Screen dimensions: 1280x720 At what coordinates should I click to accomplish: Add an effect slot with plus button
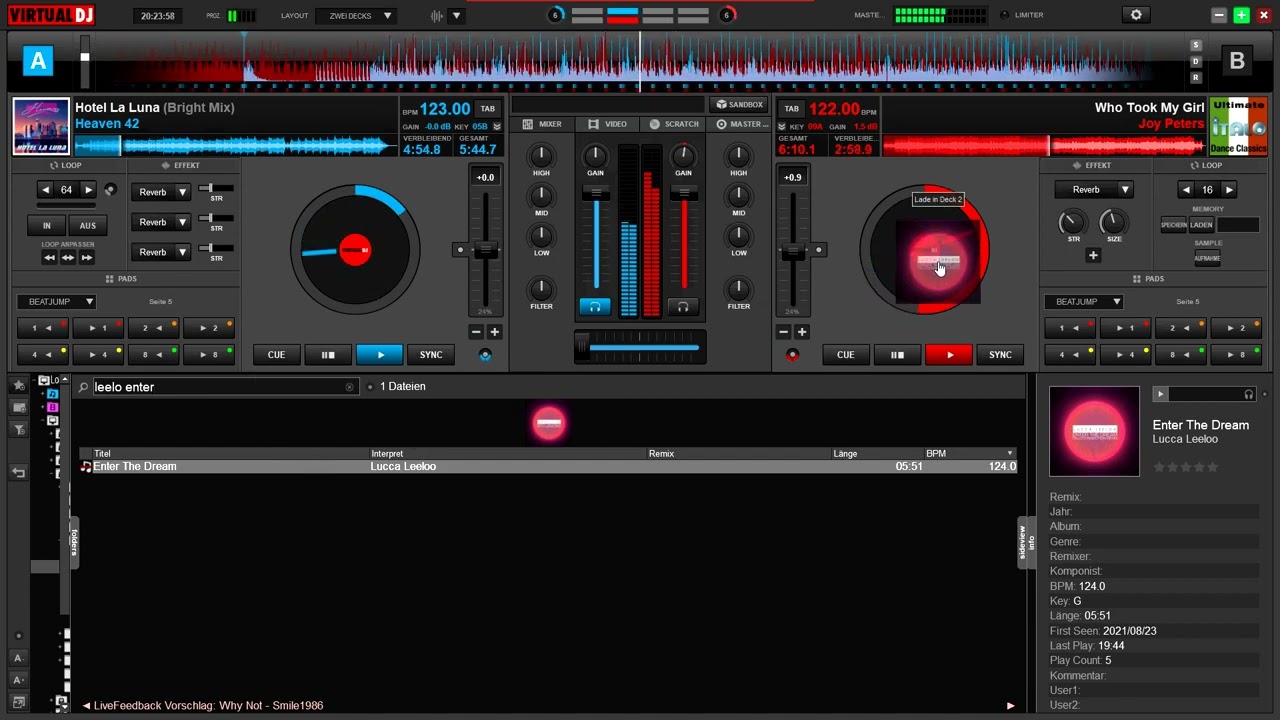pos(1093,255)
